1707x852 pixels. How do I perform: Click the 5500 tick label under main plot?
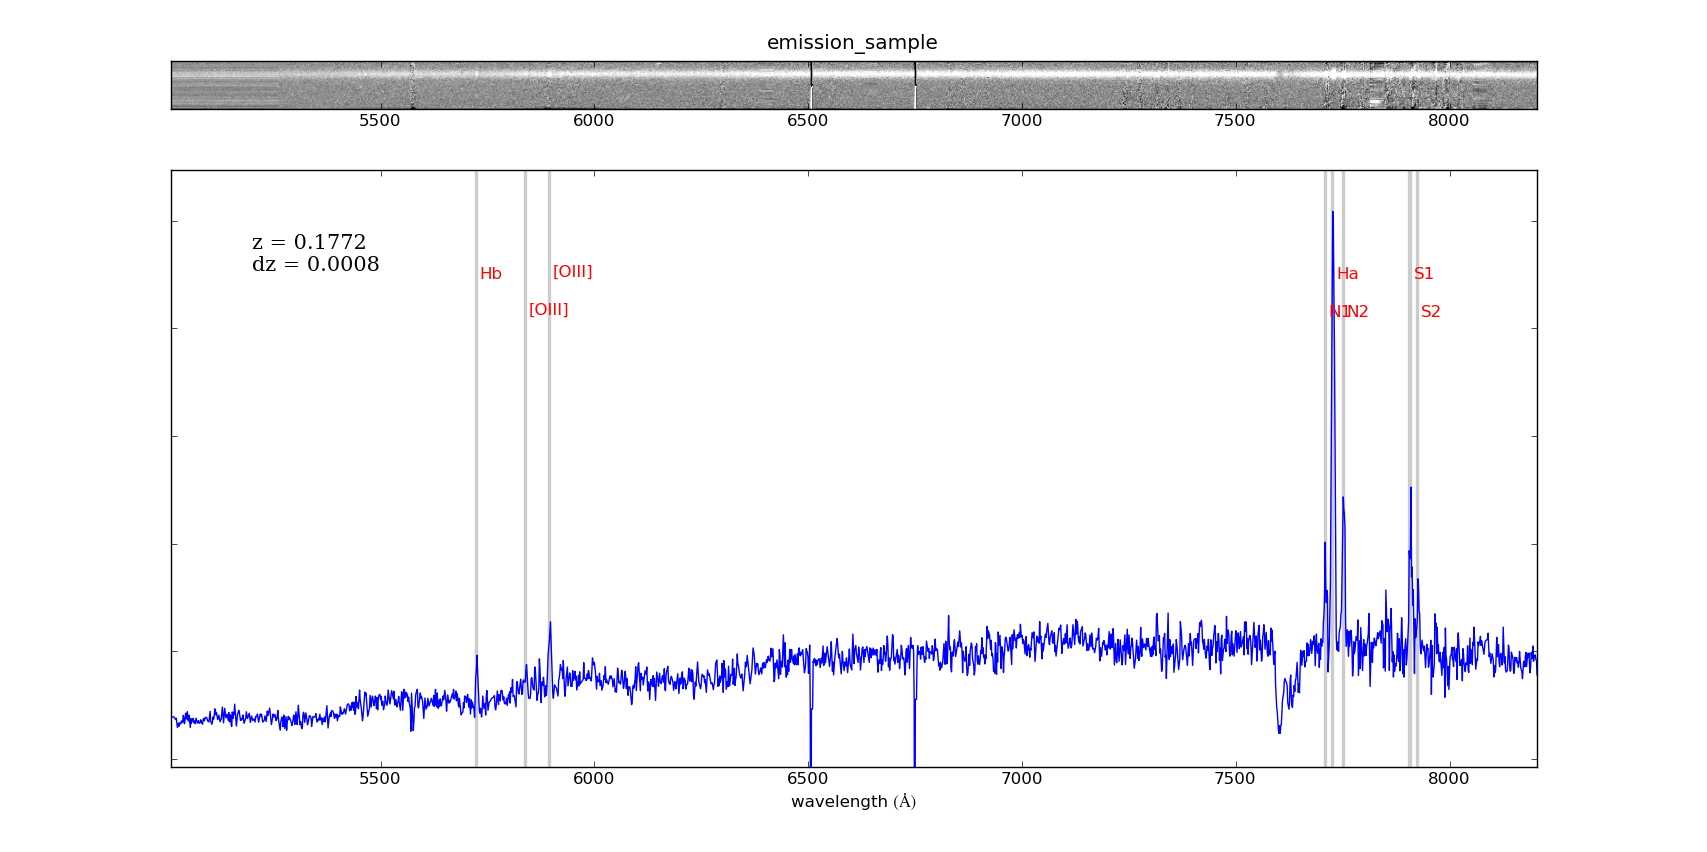[x=379, y=779]
